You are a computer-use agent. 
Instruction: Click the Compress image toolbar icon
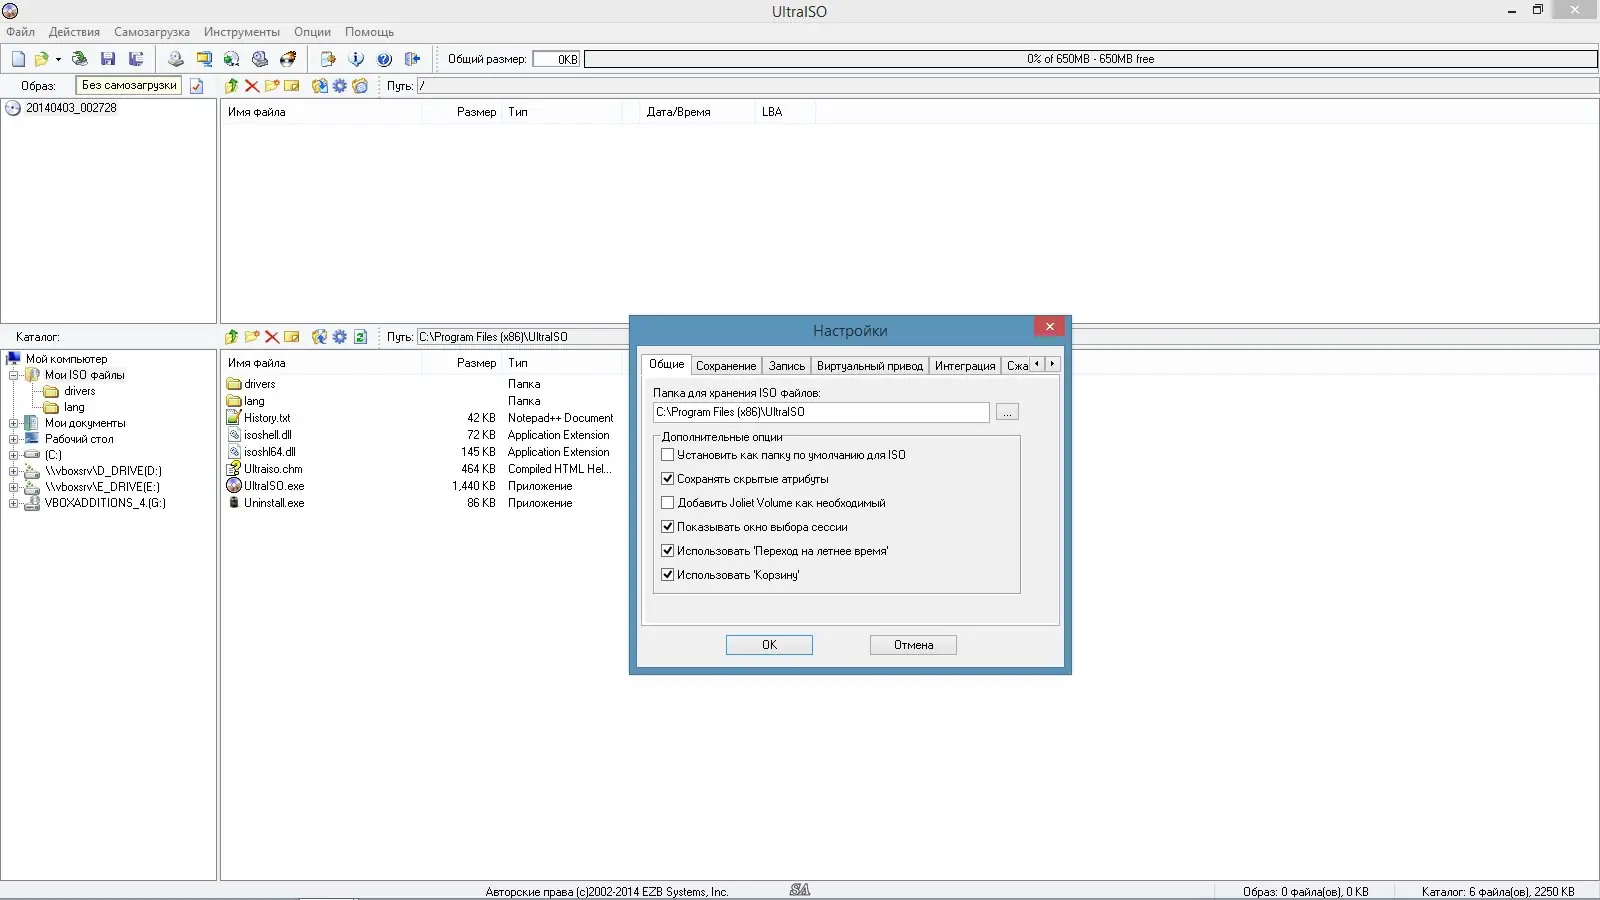204,59
